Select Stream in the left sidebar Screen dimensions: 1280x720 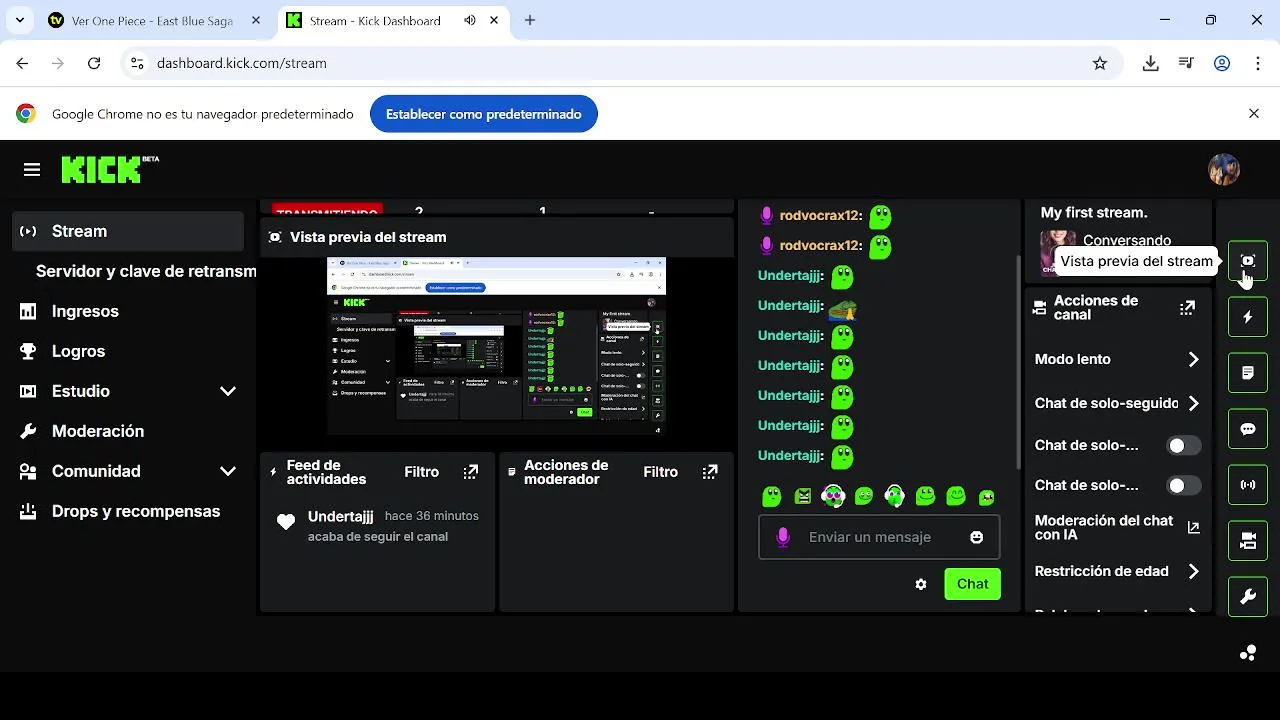tap(128, 231)
